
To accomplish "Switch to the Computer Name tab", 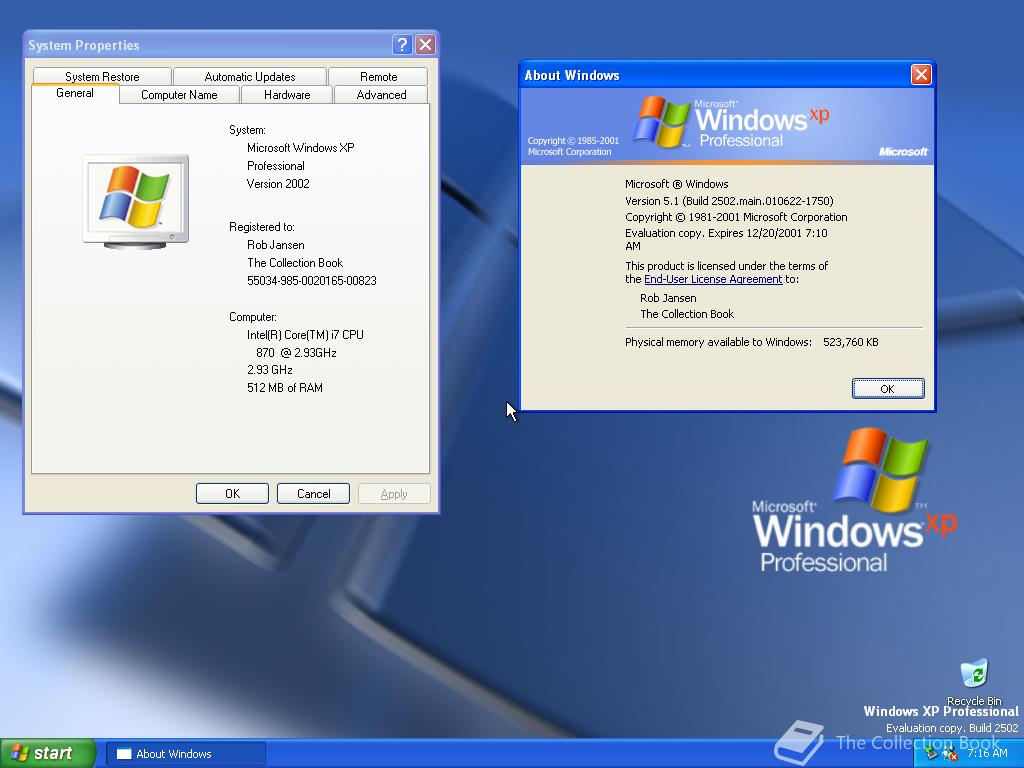I will click(x=179, y=95).
